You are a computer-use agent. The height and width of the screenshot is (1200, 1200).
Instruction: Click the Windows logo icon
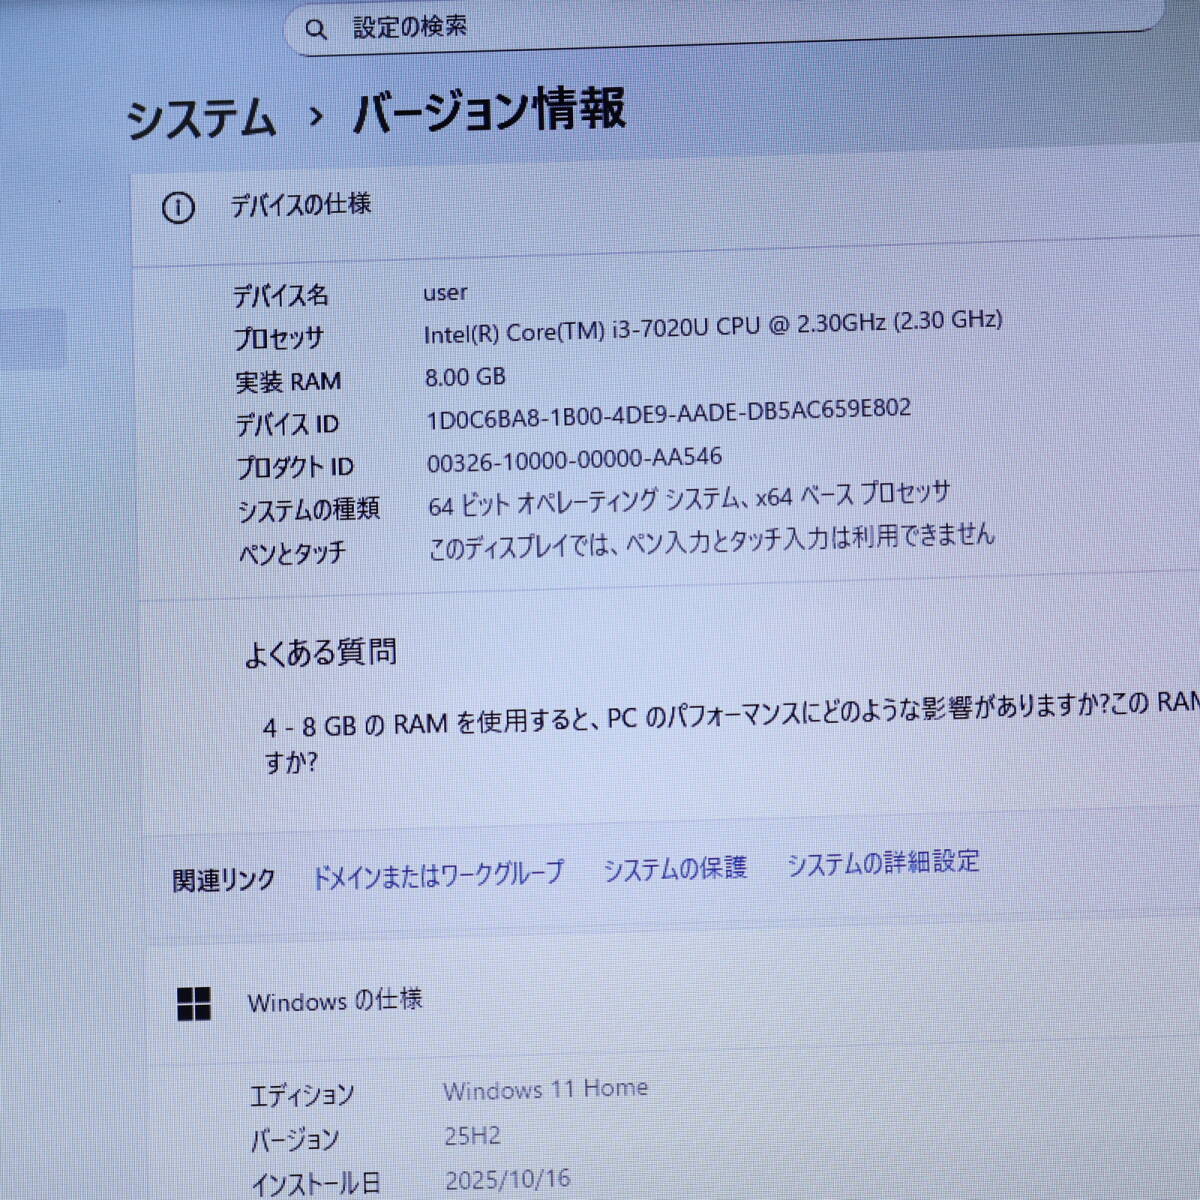[194, 1004]
